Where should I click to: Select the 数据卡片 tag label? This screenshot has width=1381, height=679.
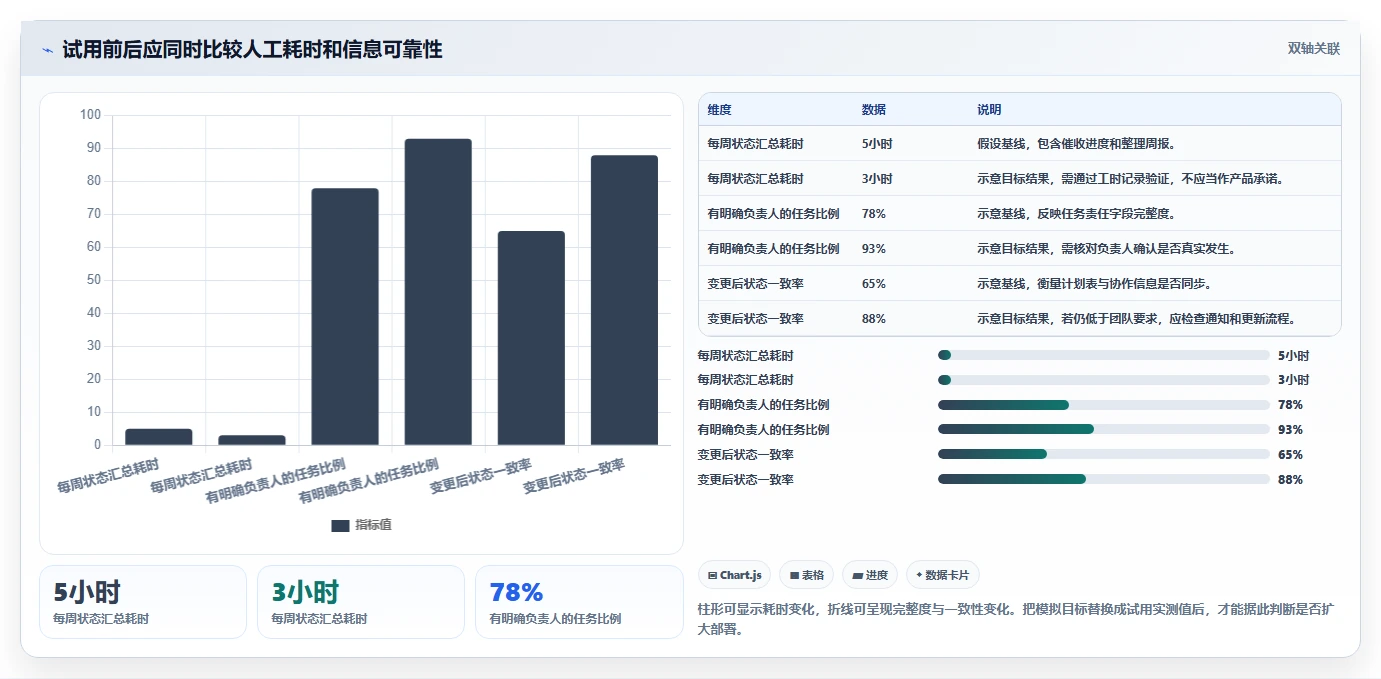coord(948,575)
